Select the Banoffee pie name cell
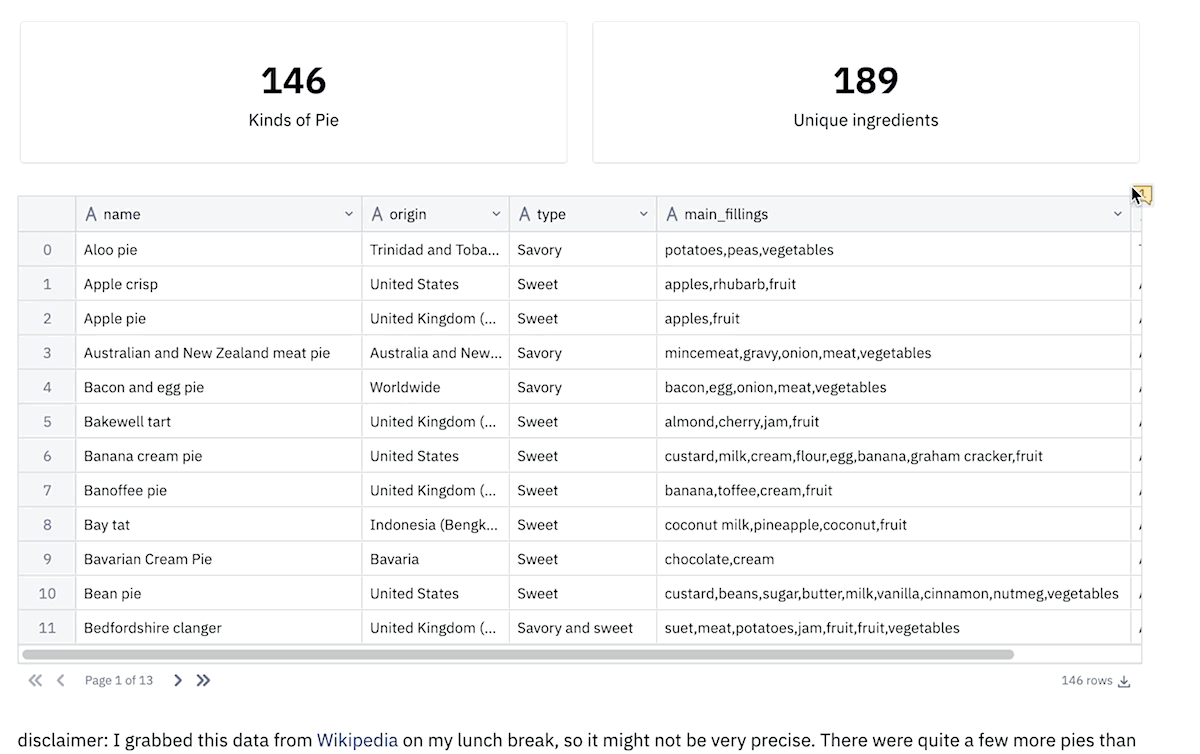This screenshot has height=754, width=1200. 219,490
